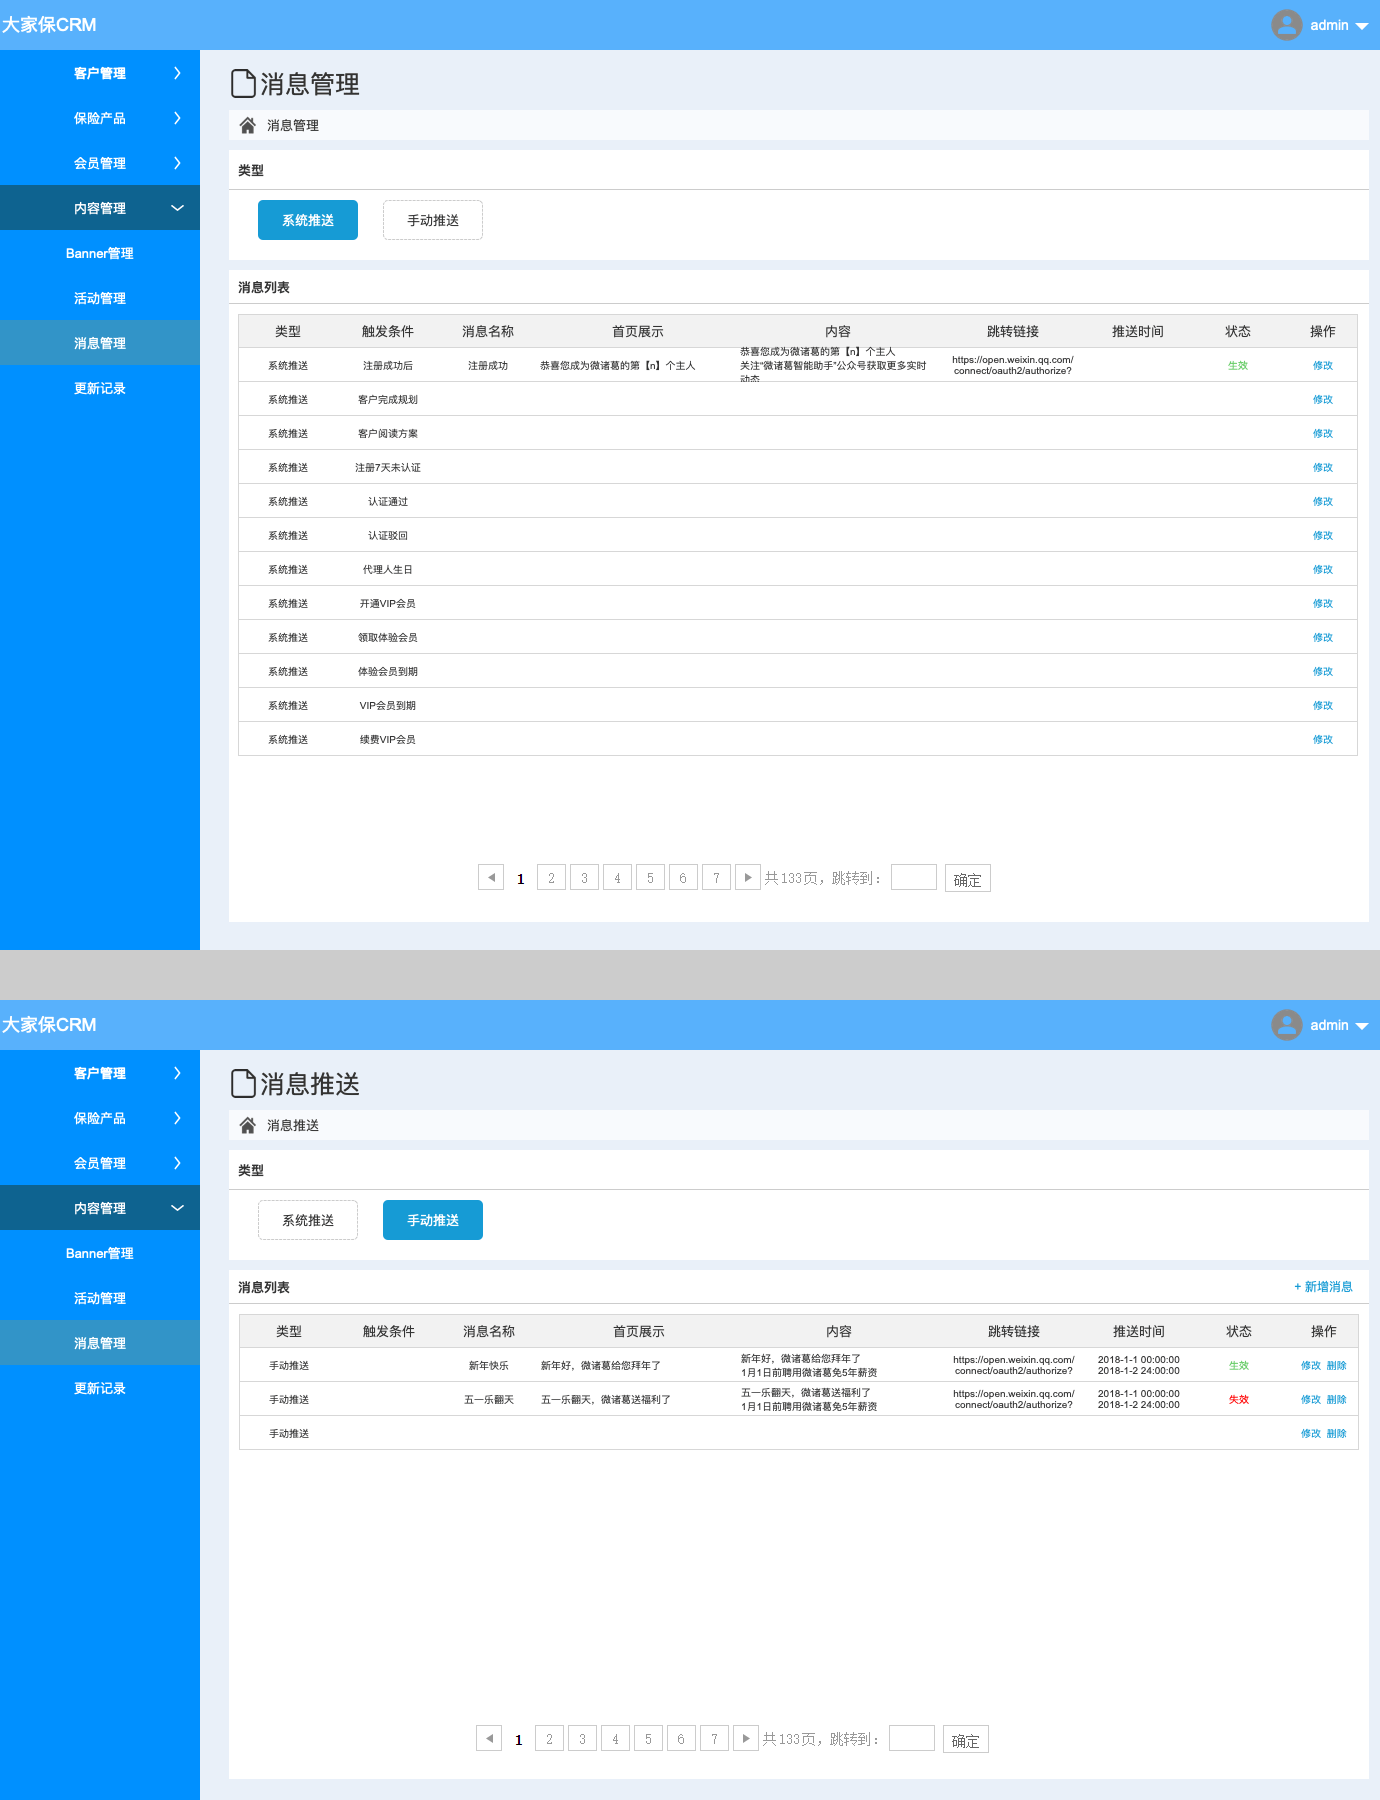1380x1800 pixels.
Task: Click 修改 for 认证通过 row
Action: pyautogui.click(x=1323, y=501)
